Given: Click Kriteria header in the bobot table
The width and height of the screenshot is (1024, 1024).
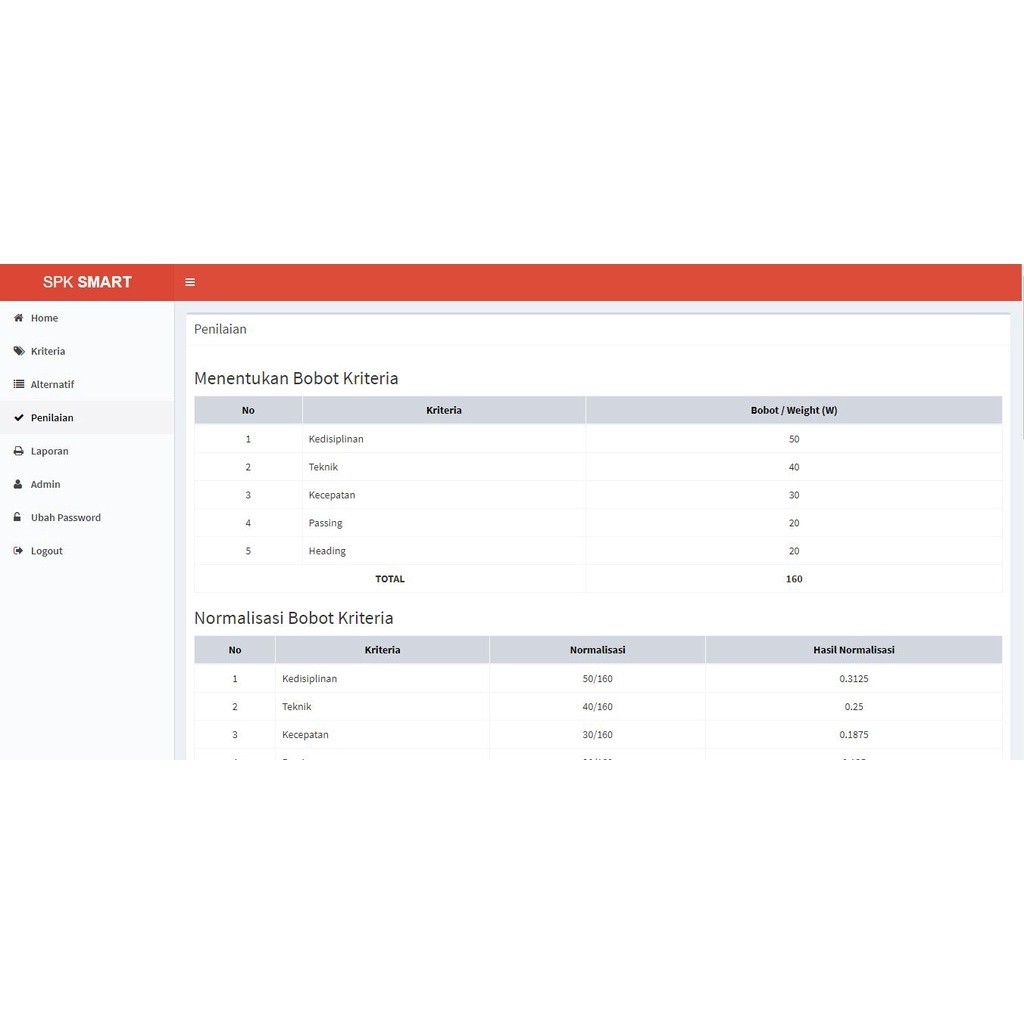Looking at the screenshot, I should click(443, 410).
